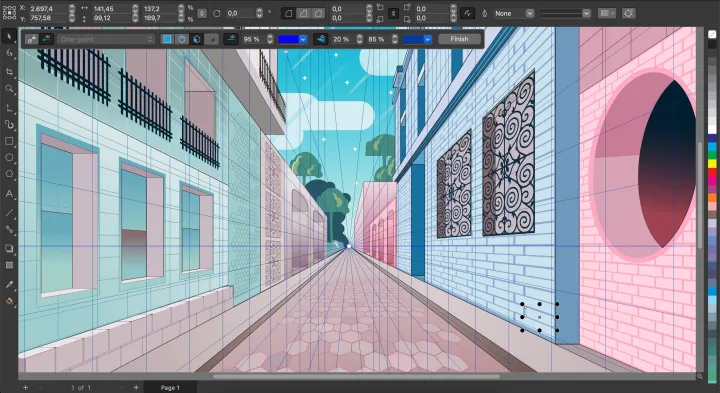
Task: Select the top plane drawing mode
Action: [x=182, y=39]
